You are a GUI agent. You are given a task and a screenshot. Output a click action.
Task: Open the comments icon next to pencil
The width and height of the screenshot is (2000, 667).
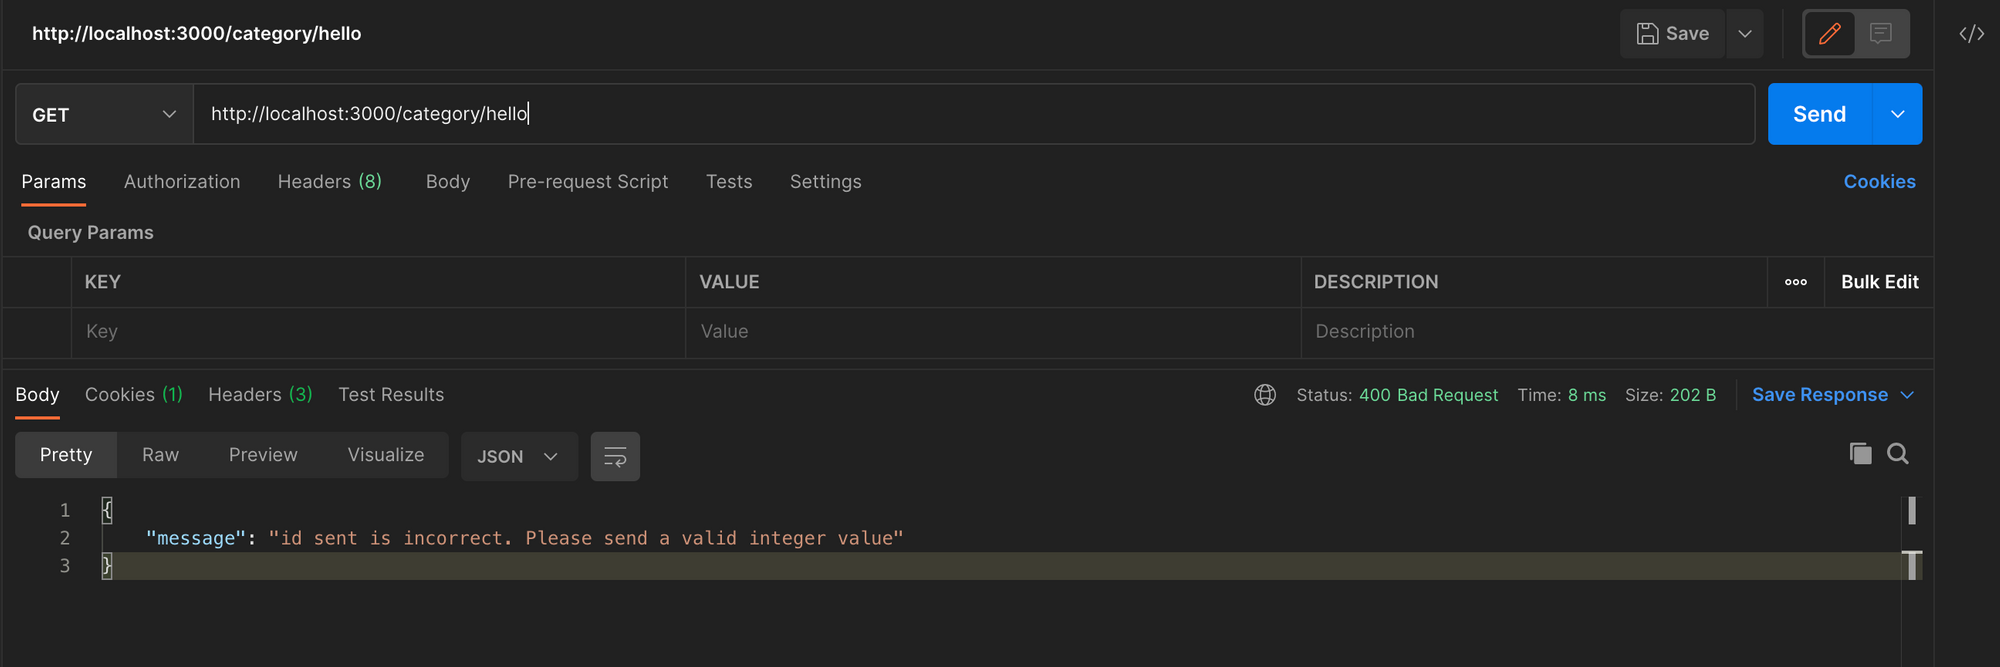[1881, 34]
